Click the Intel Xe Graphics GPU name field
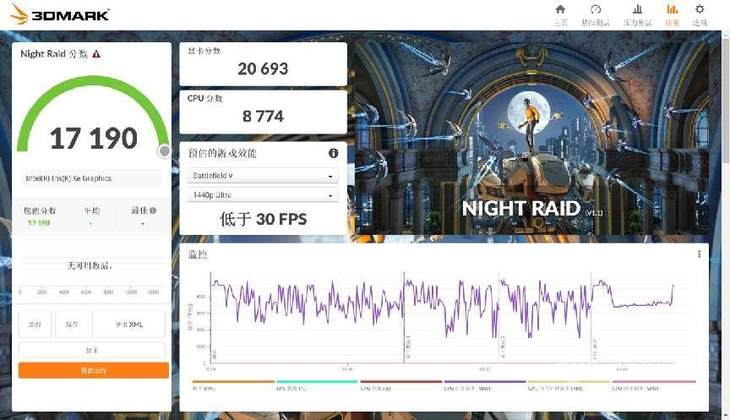The width and height of the screenshot is (730, 420). click(x=91, y=178)
